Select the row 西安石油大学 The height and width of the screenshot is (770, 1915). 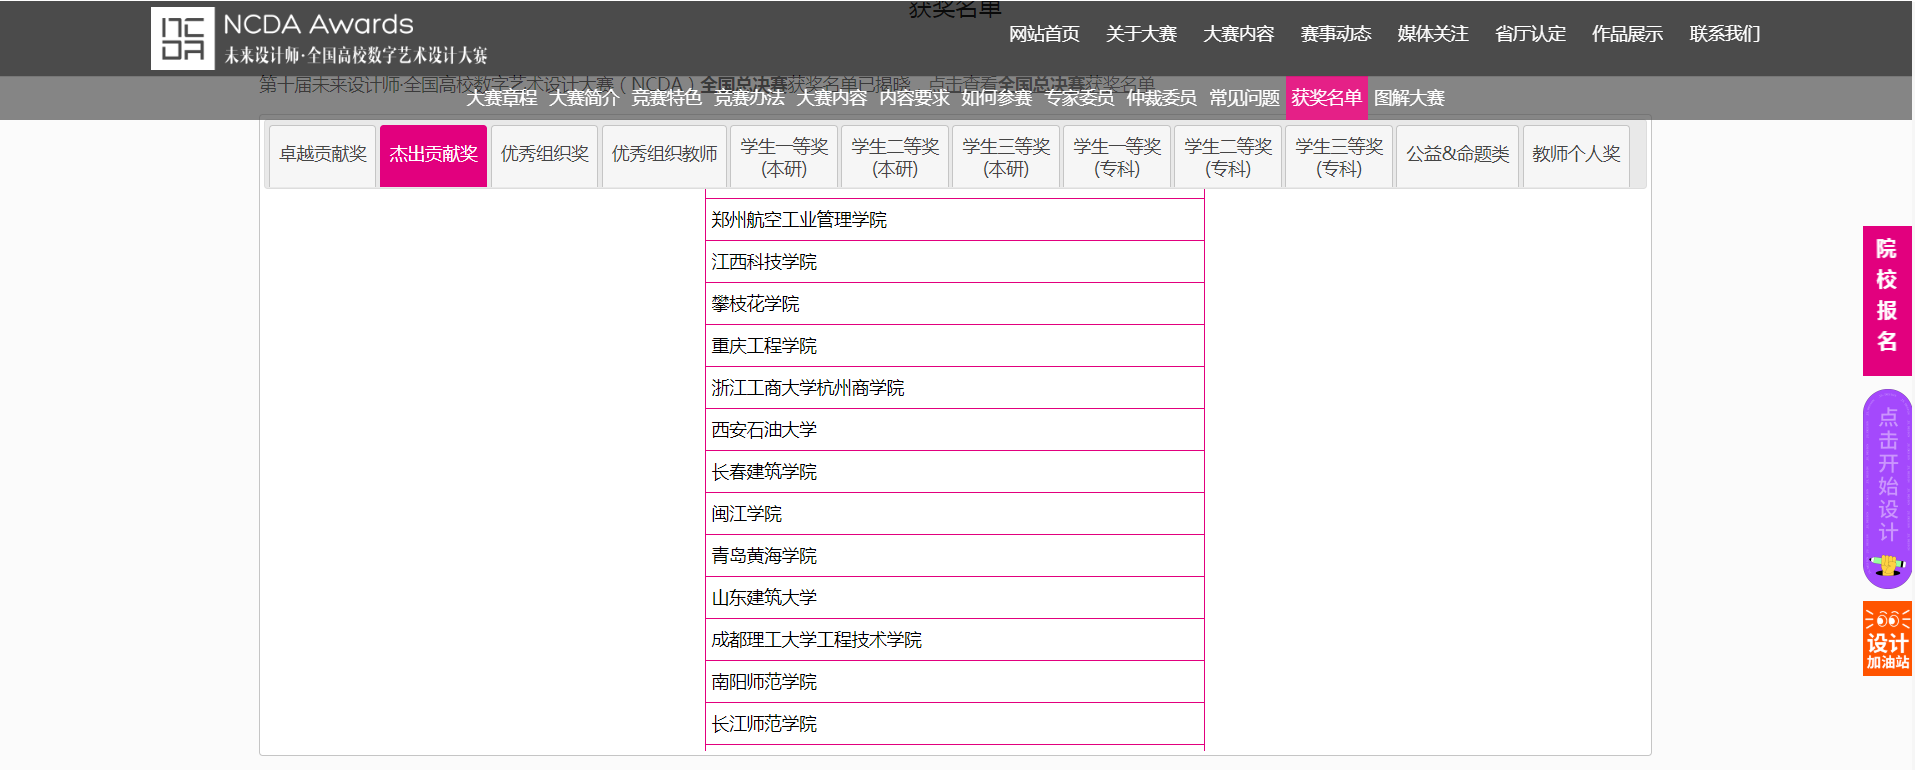tap(955, 430)
